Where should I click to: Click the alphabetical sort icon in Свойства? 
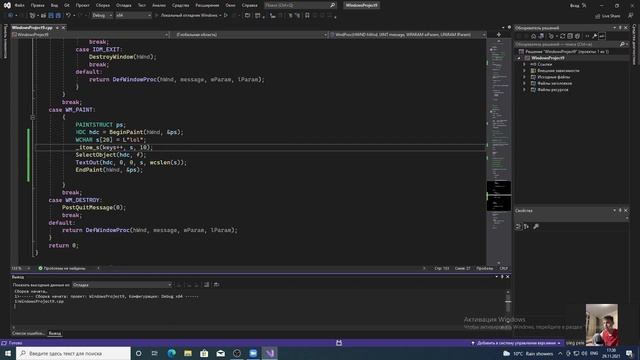pos(527,227)
